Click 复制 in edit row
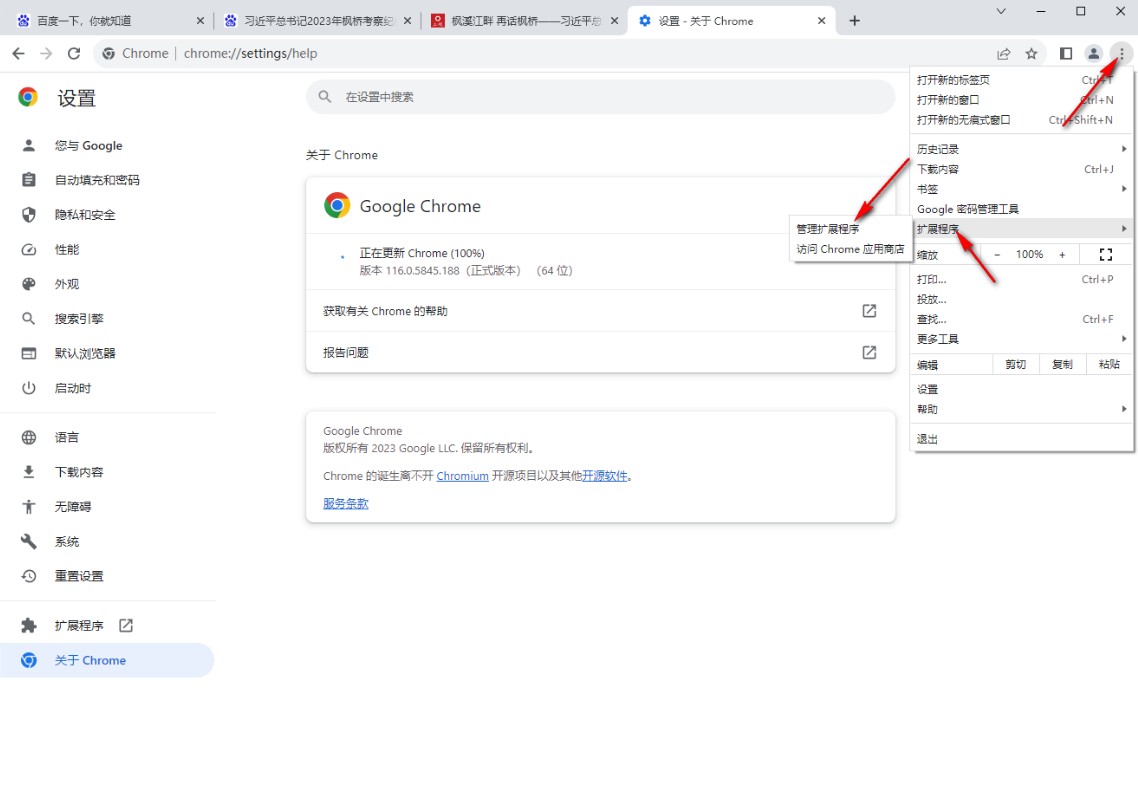The image size is (1138, 786). (x=1063, y=364)
